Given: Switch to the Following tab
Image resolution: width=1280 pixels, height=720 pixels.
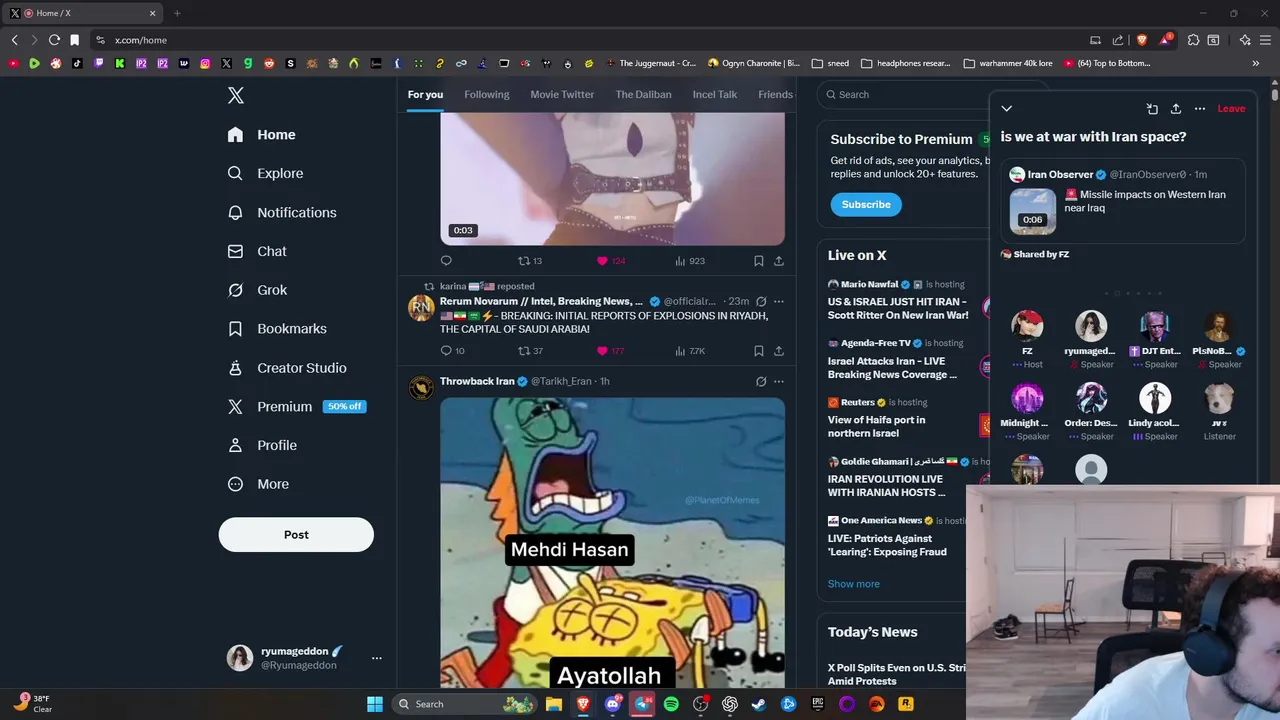Looking at the screenshot, I should 487,94.
